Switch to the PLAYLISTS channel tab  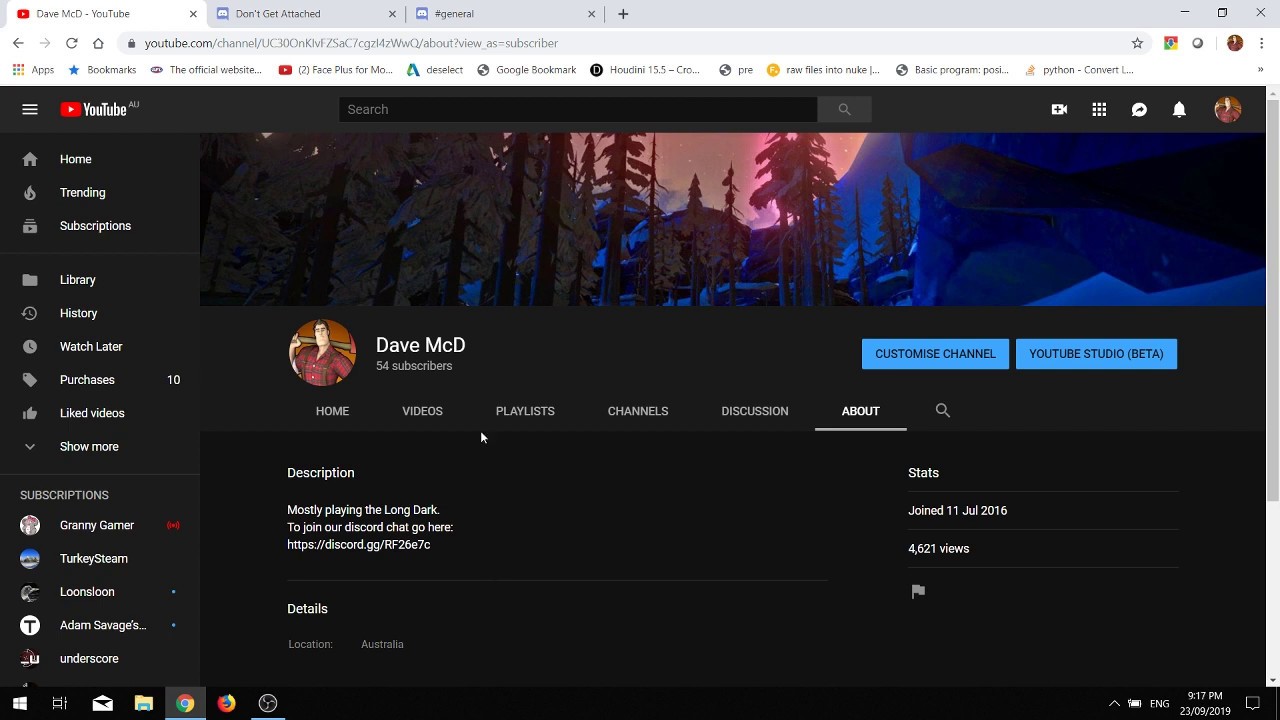525,411
